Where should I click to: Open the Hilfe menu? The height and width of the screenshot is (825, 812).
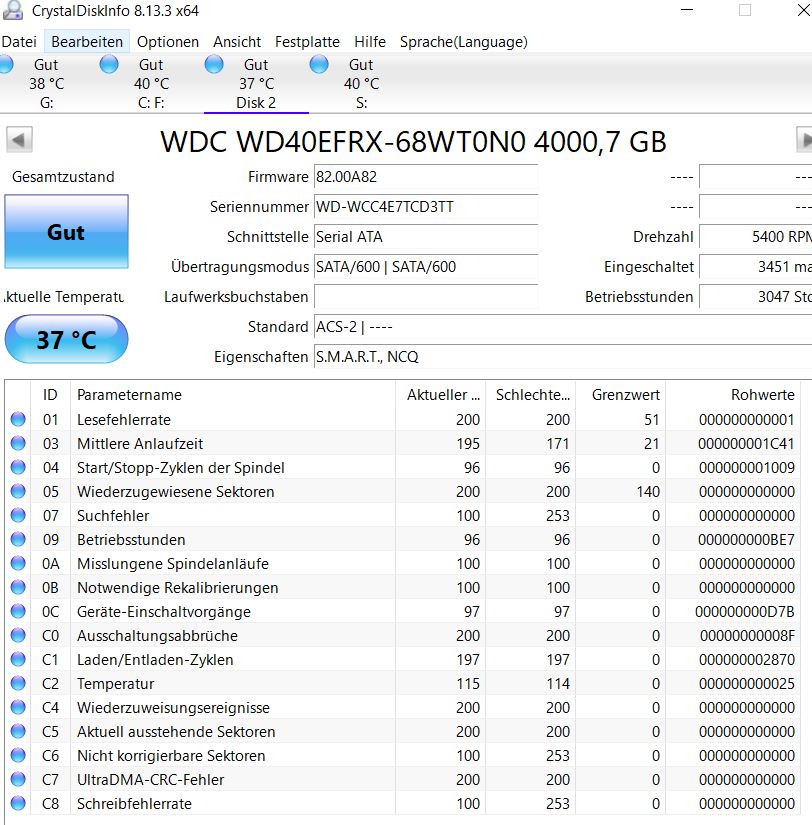tap(370, 42)
